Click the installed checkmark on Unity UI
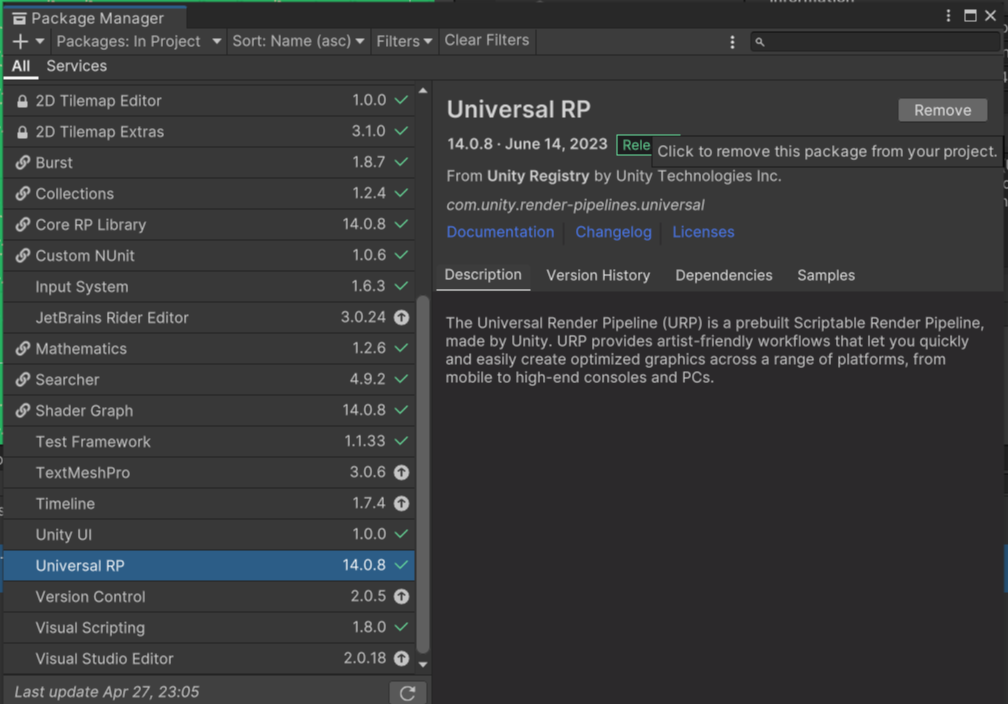Image resolution: width=1008 pixels, height=704 pixels. [x=401, y=534]
